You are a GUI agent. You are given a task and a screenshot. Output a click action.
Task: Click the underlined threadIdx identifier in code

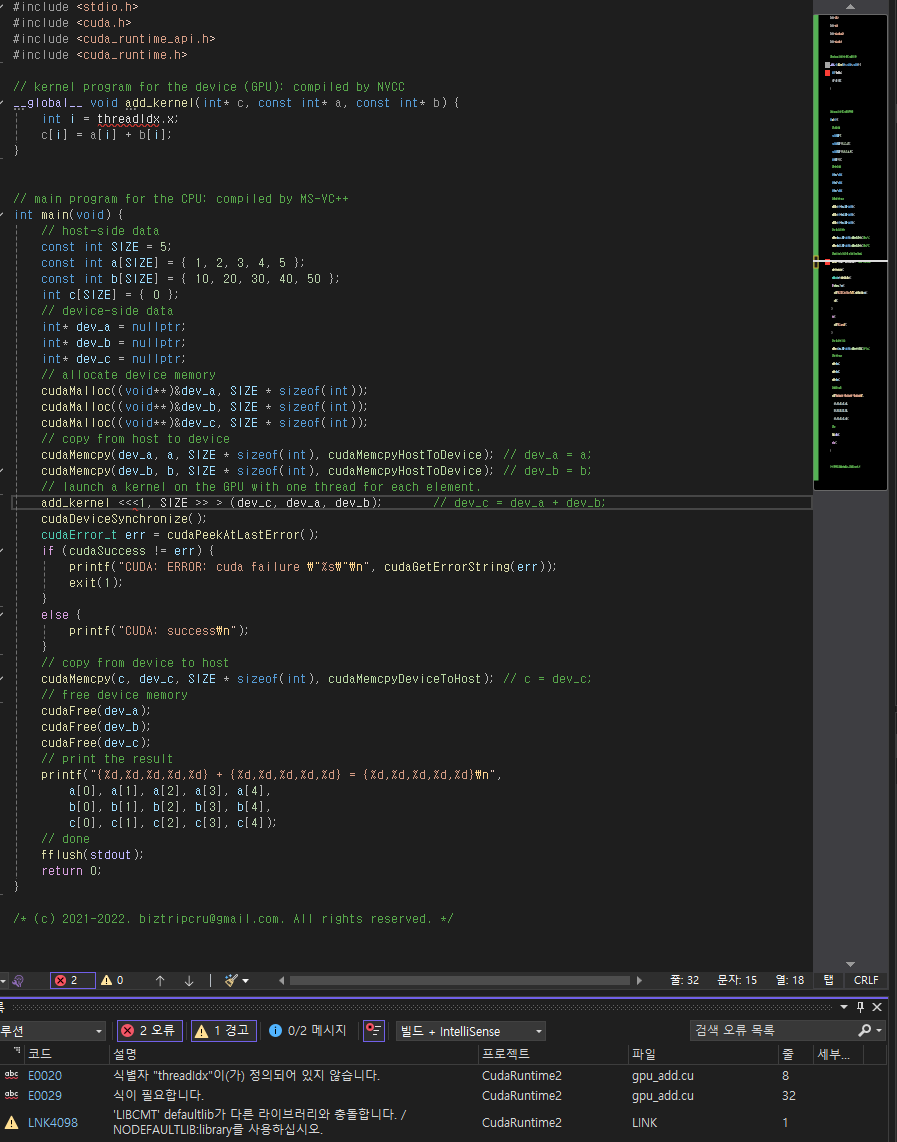point(128,119)
